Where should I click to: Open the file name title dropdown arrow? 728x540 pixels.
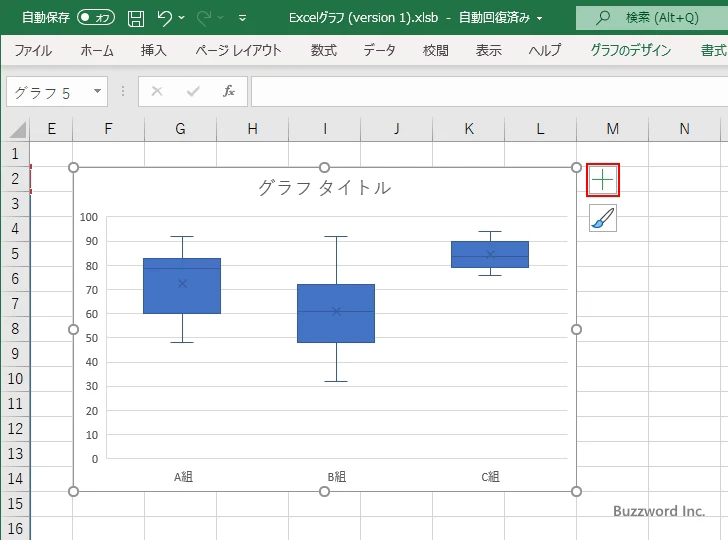pos(540,18)
